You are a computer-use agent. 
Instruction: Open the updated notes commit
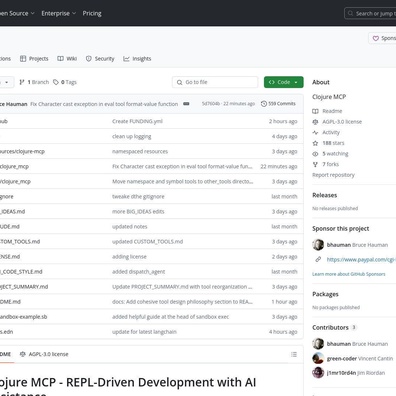tap(130, 226)
